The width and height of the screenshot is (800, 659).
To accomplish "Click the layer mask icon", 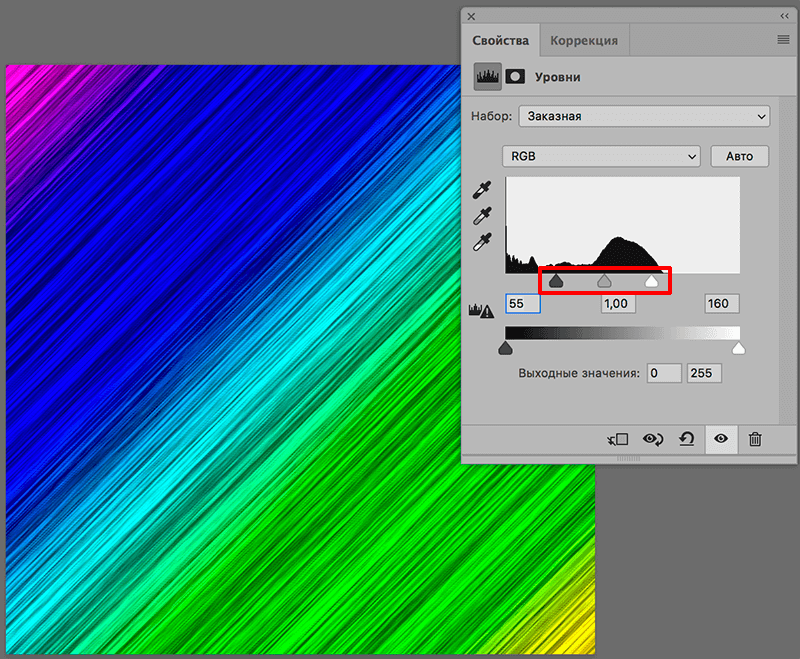I will pyautogui.click(x=514, y=77).
